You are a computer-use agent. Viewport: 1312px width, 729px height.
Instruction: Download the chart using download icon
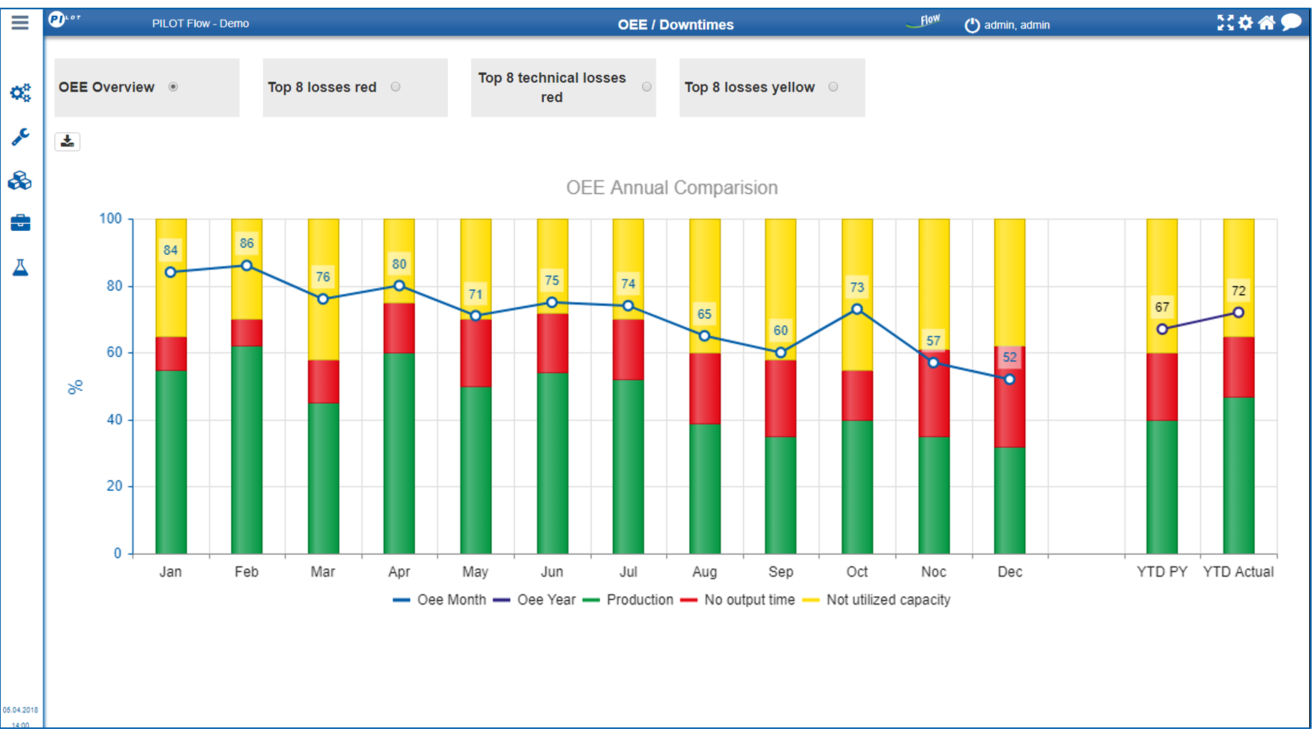pos(67,141)
